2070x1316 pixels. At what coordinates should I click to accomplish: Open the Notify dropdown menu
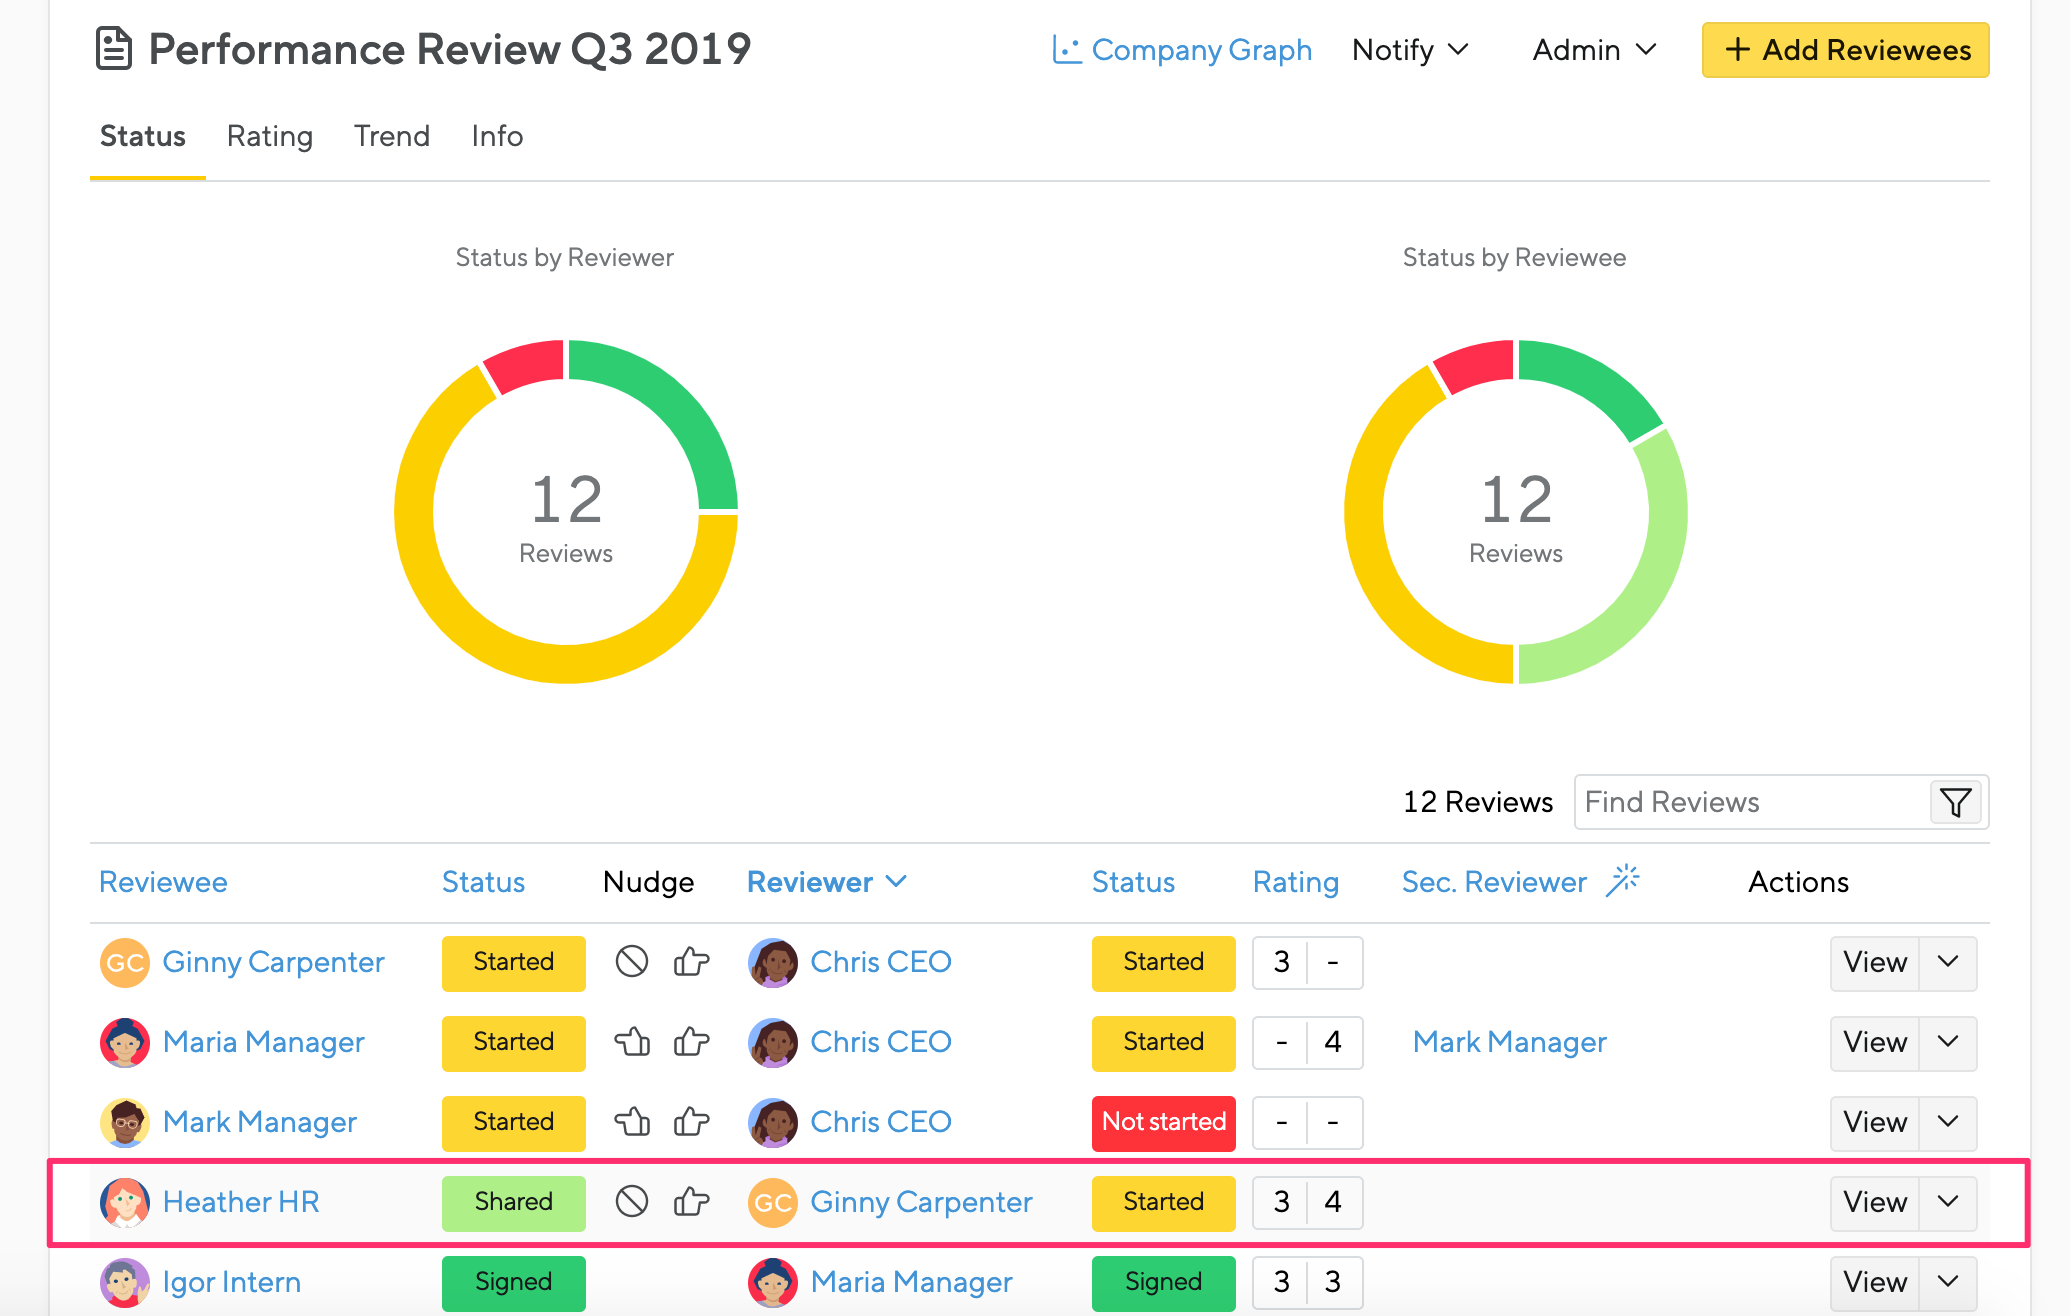coord(1409,50)
